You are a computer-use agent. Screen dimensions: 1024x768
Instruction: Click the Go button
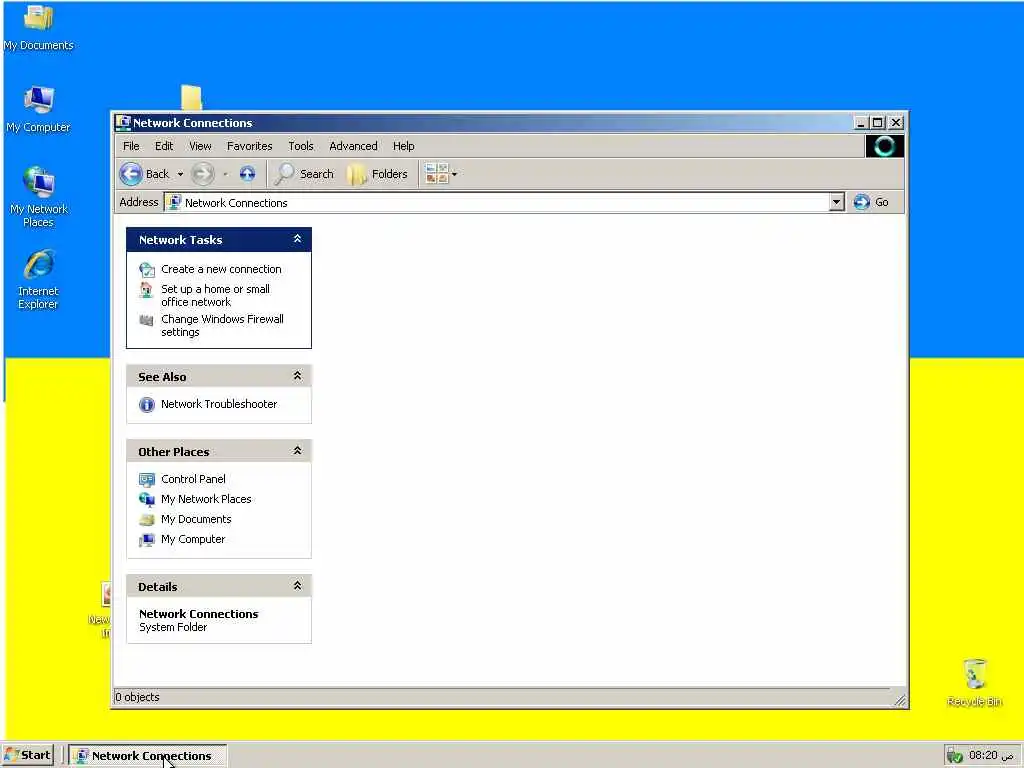(x=871, y=202)
